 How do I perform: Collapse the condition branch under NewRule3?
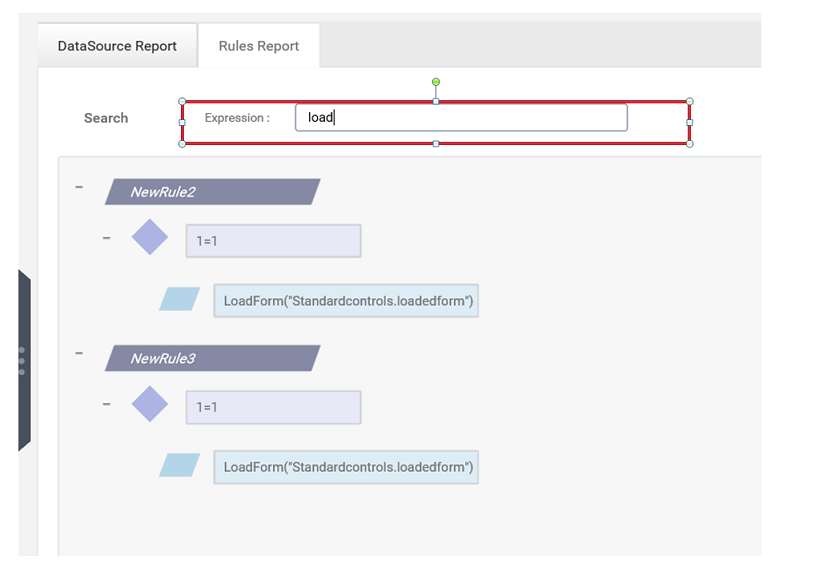tap(106, 403)
